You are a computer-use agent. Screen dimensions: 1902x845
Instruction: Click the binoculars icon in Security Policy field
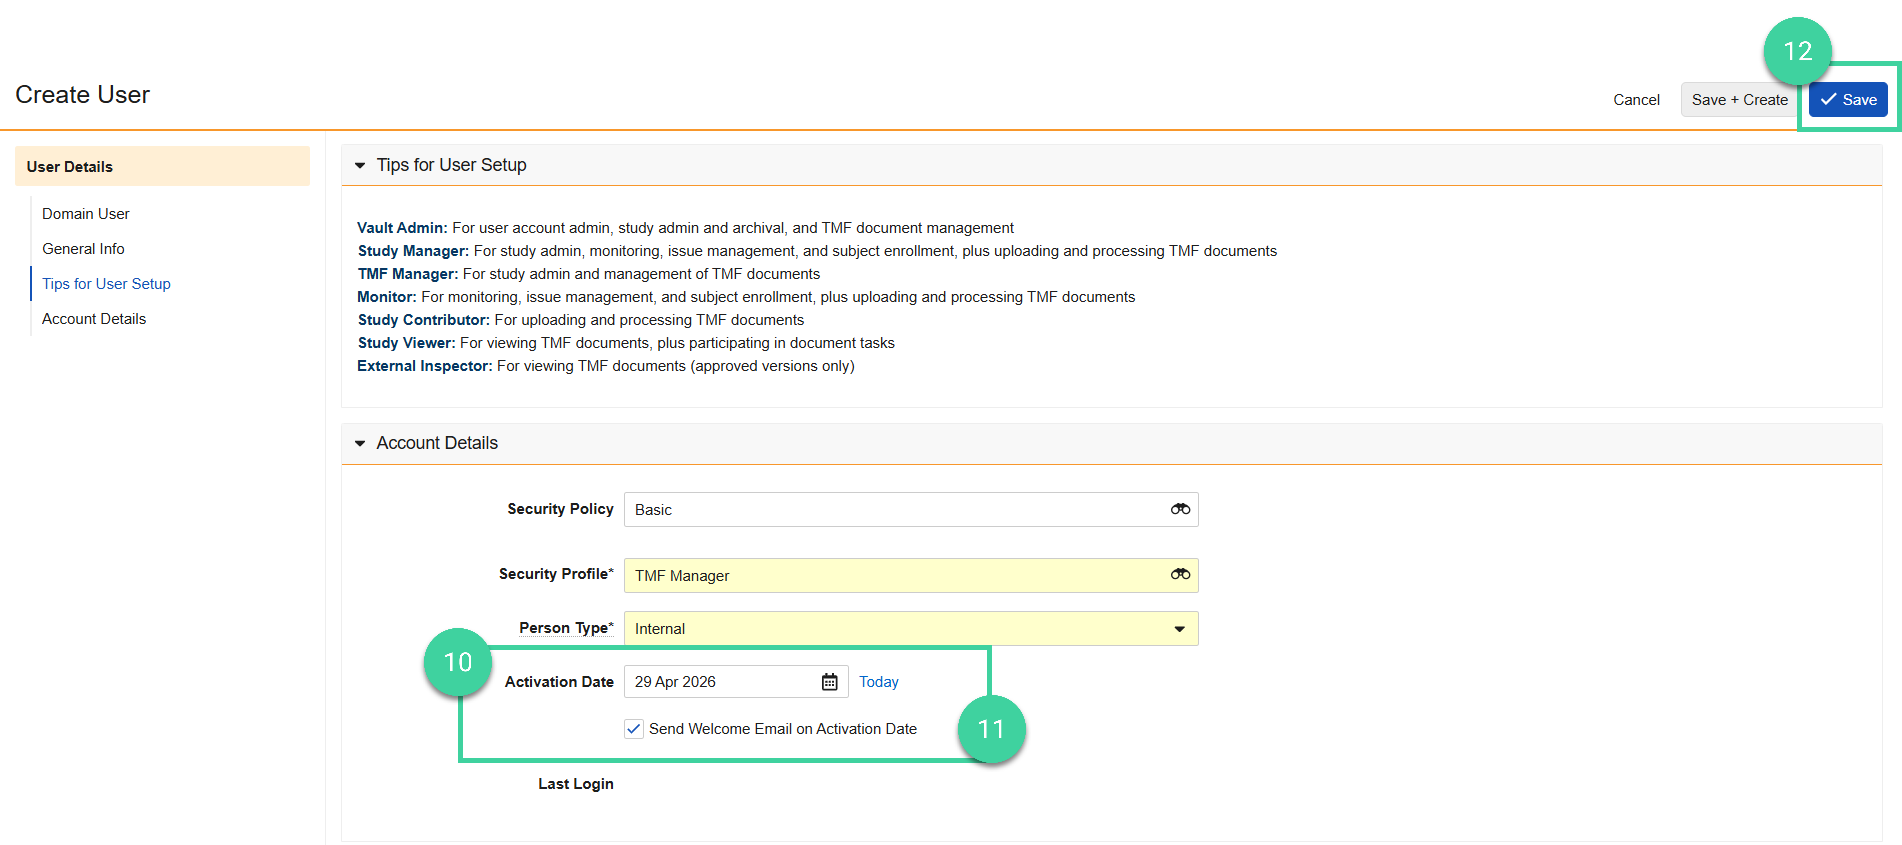pos(1180,509)
